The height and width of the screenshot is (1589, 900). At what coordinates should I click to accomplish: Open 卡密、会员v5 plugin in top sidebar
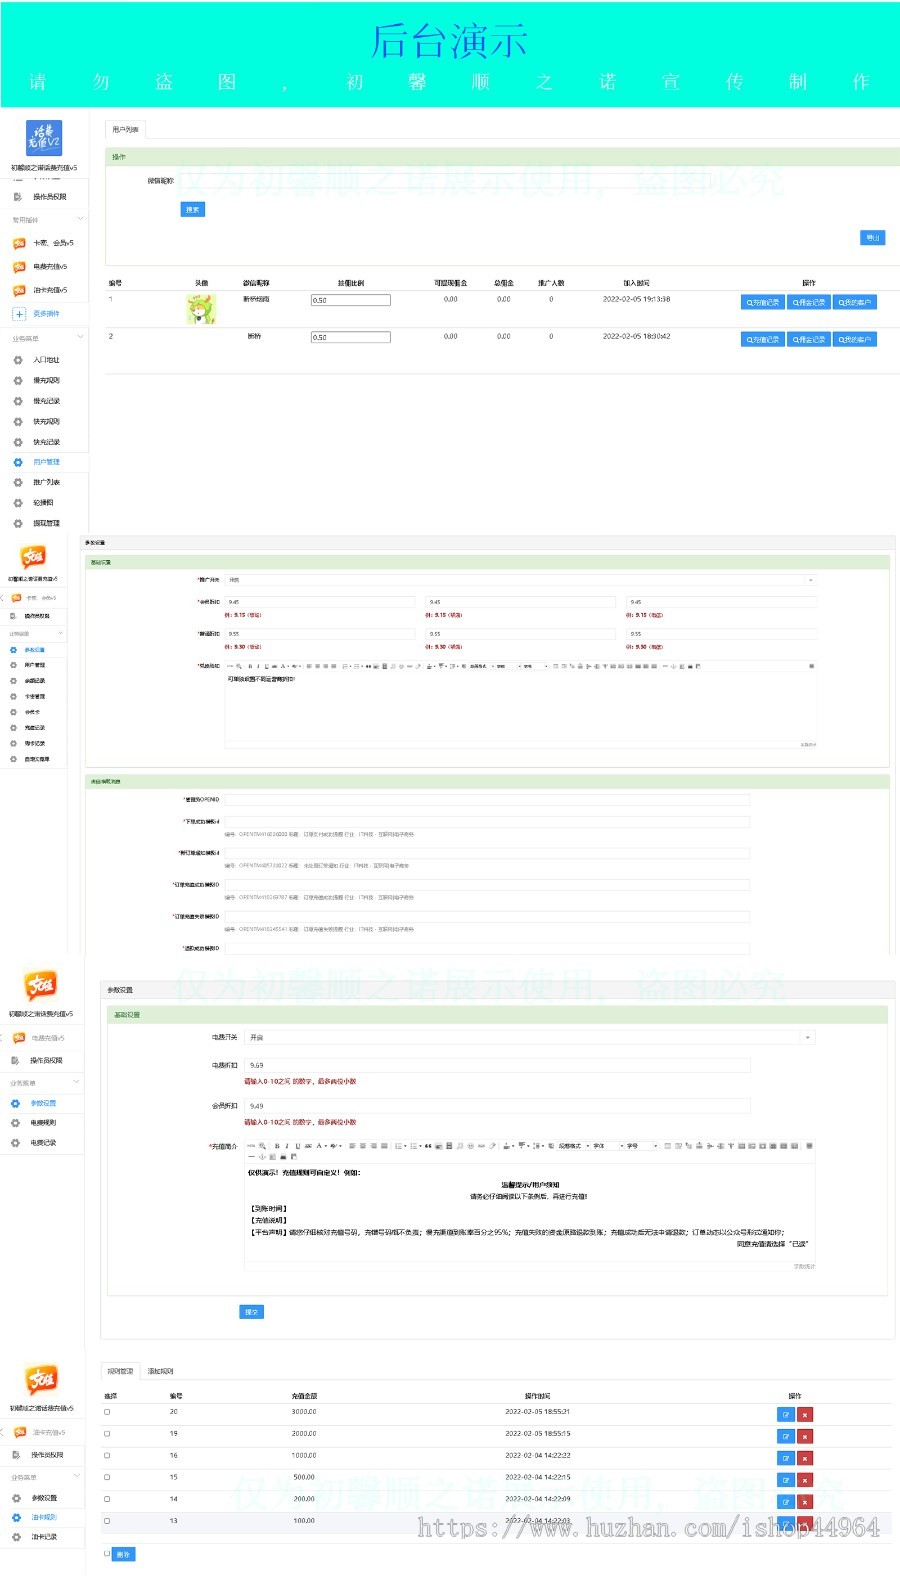click(x=43, y=243)
